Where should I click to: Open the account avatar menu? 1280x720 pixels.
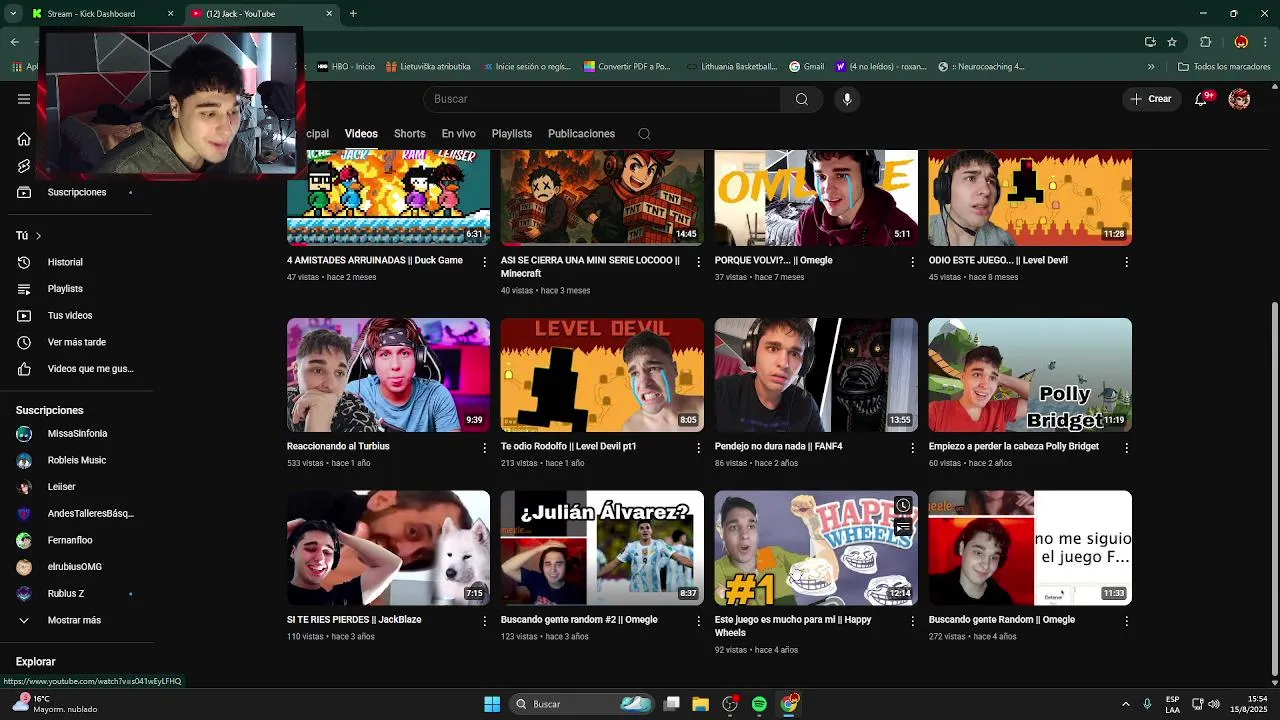[1239, 99]
